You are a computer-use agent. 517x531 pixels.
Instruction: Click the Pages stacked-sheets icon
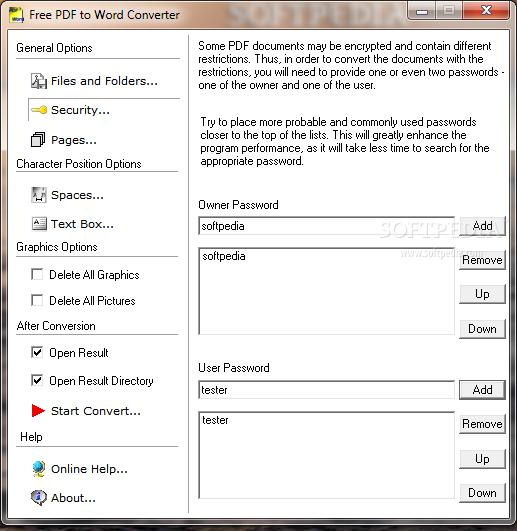38,140
